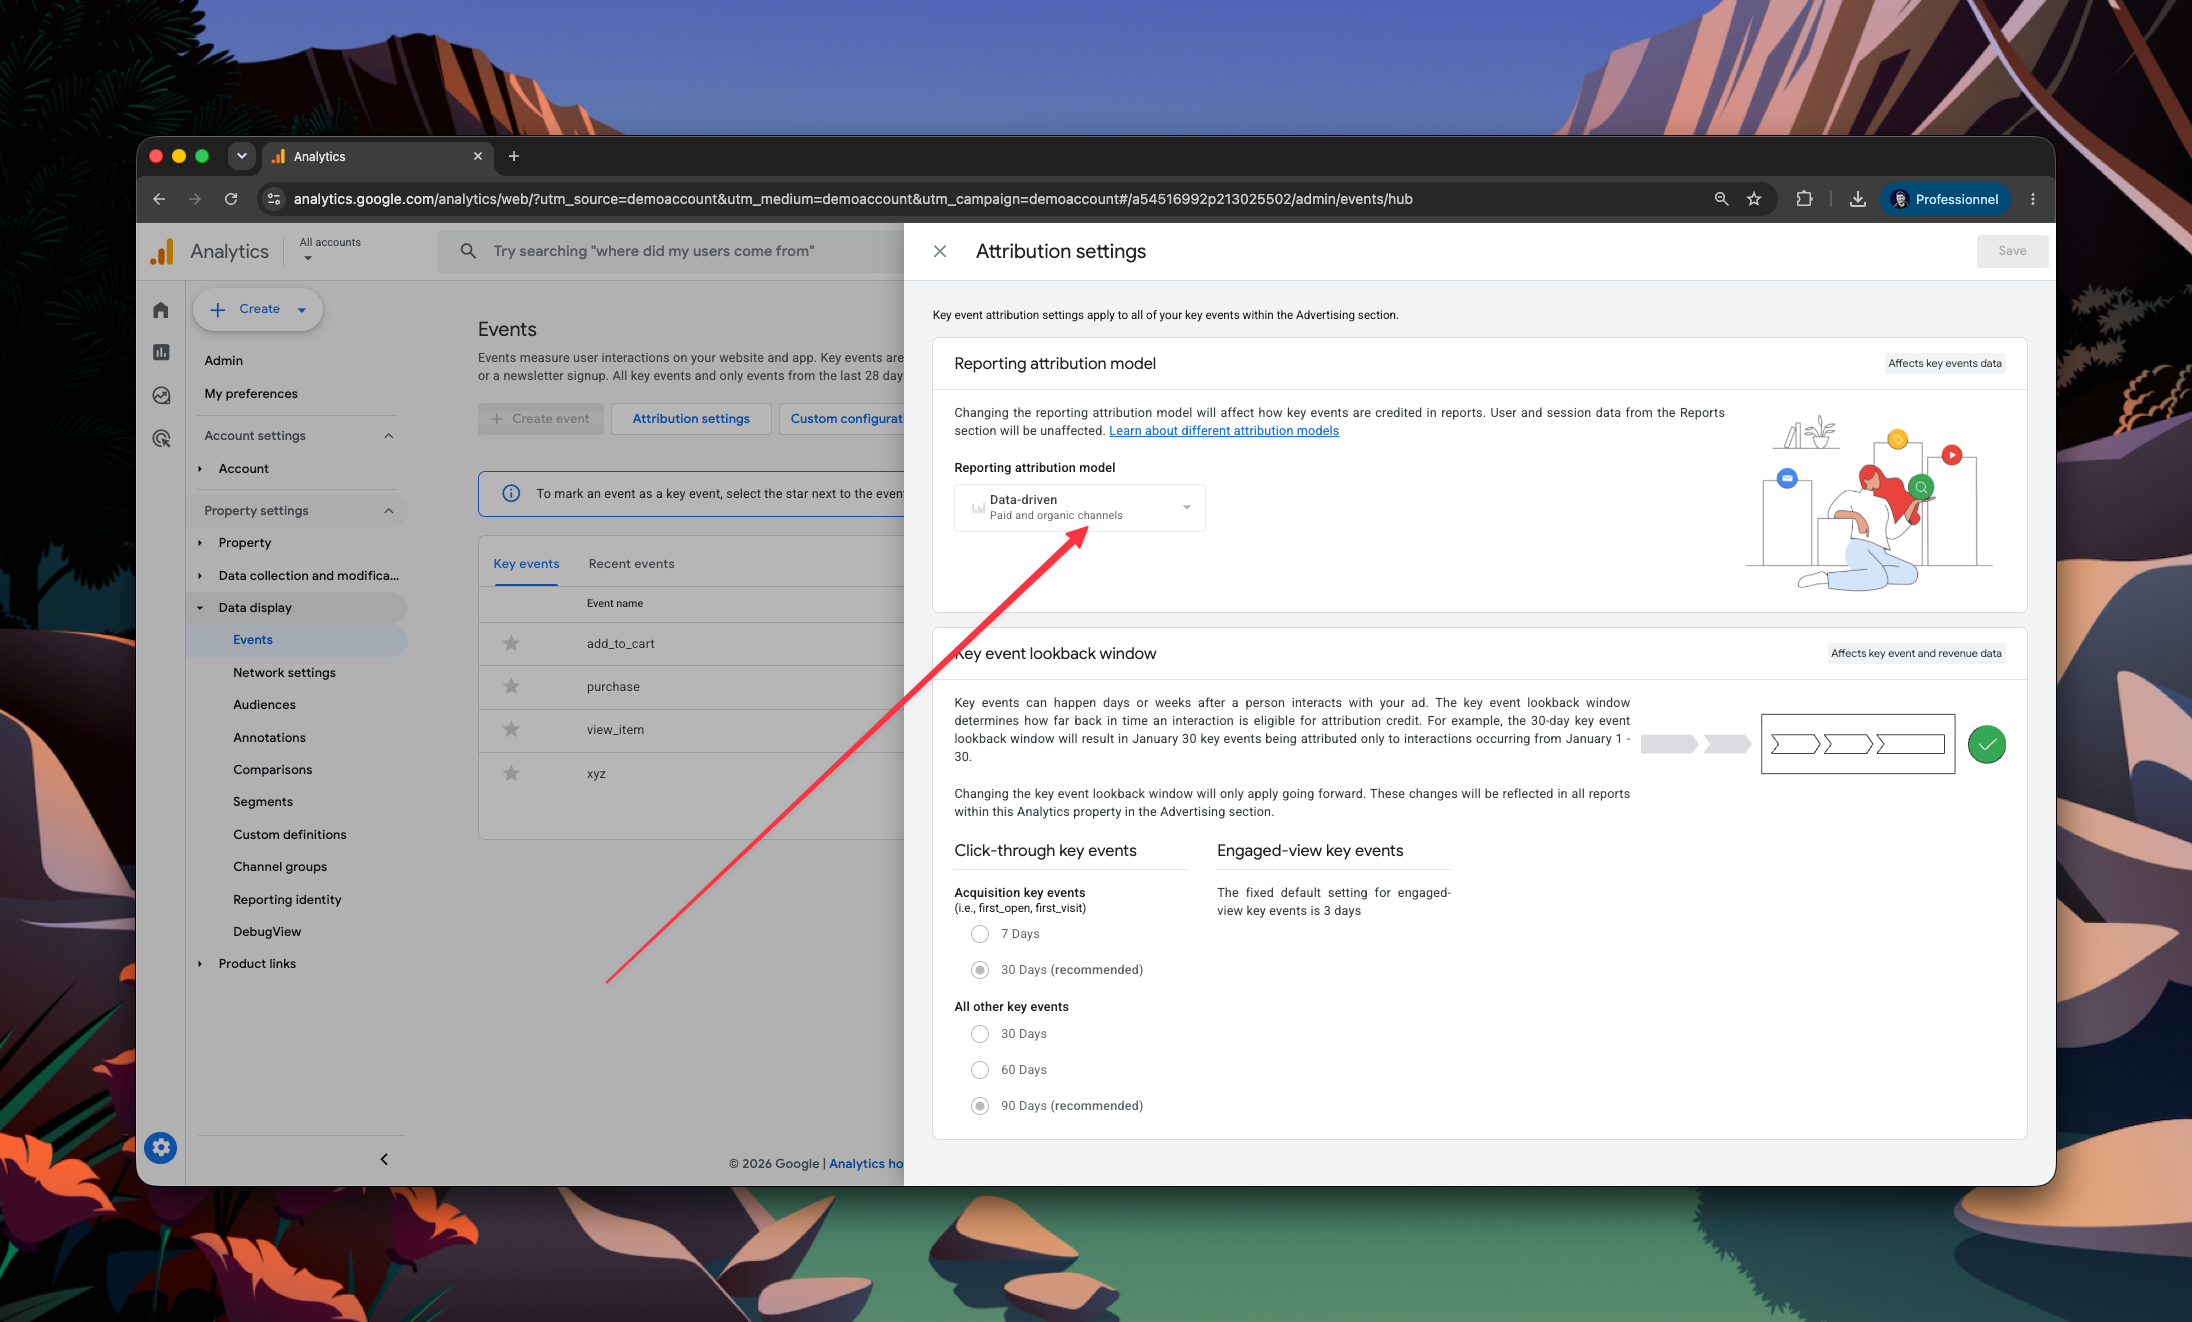Open the Create dropdown button
This screenshot has height=1322, width=2192.
[x=258, y=310]
